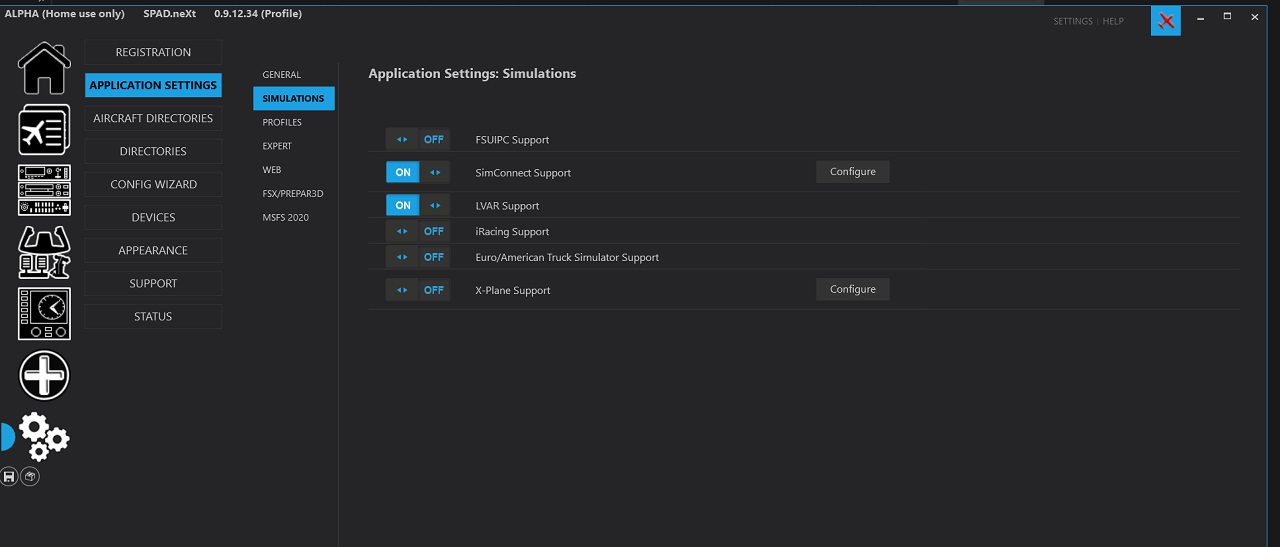
Task: Click the red X icon near Help
Action: click(x=1166, y=20)
